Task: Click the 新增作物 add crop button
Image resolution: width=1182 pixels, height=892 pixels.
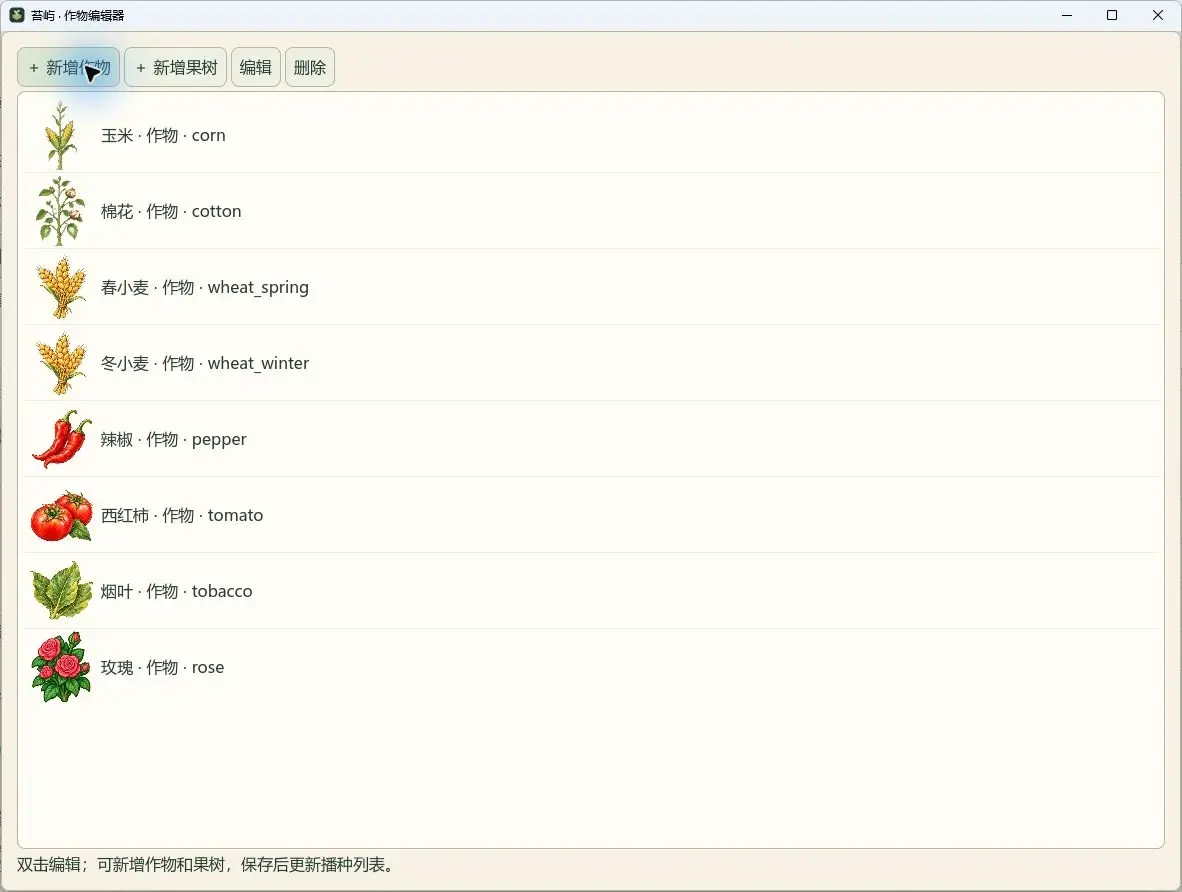Action: [69, 68]
